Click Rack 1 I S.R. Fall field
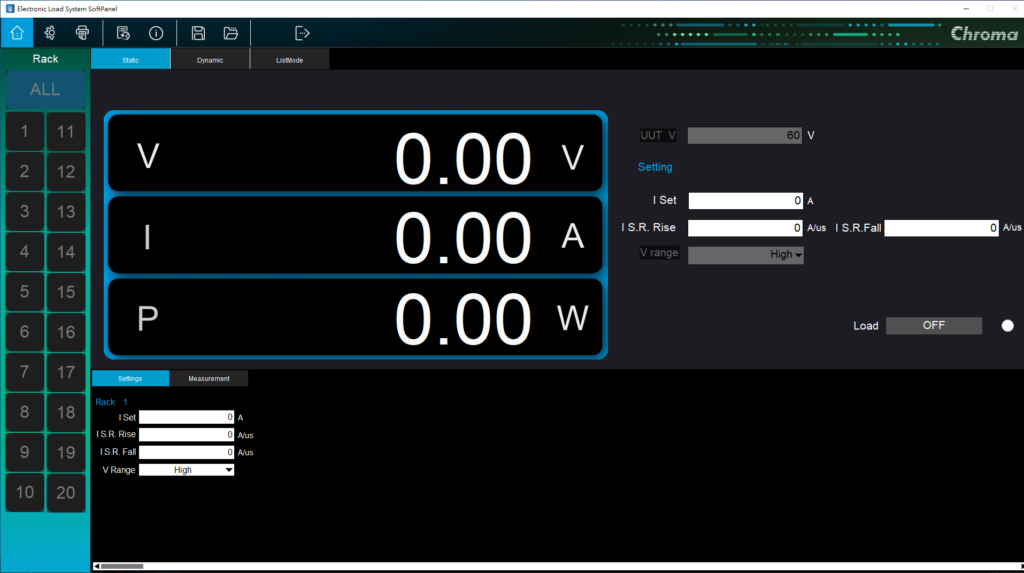The height and width of the screenshot is (573, 1024). pos(187,452)
